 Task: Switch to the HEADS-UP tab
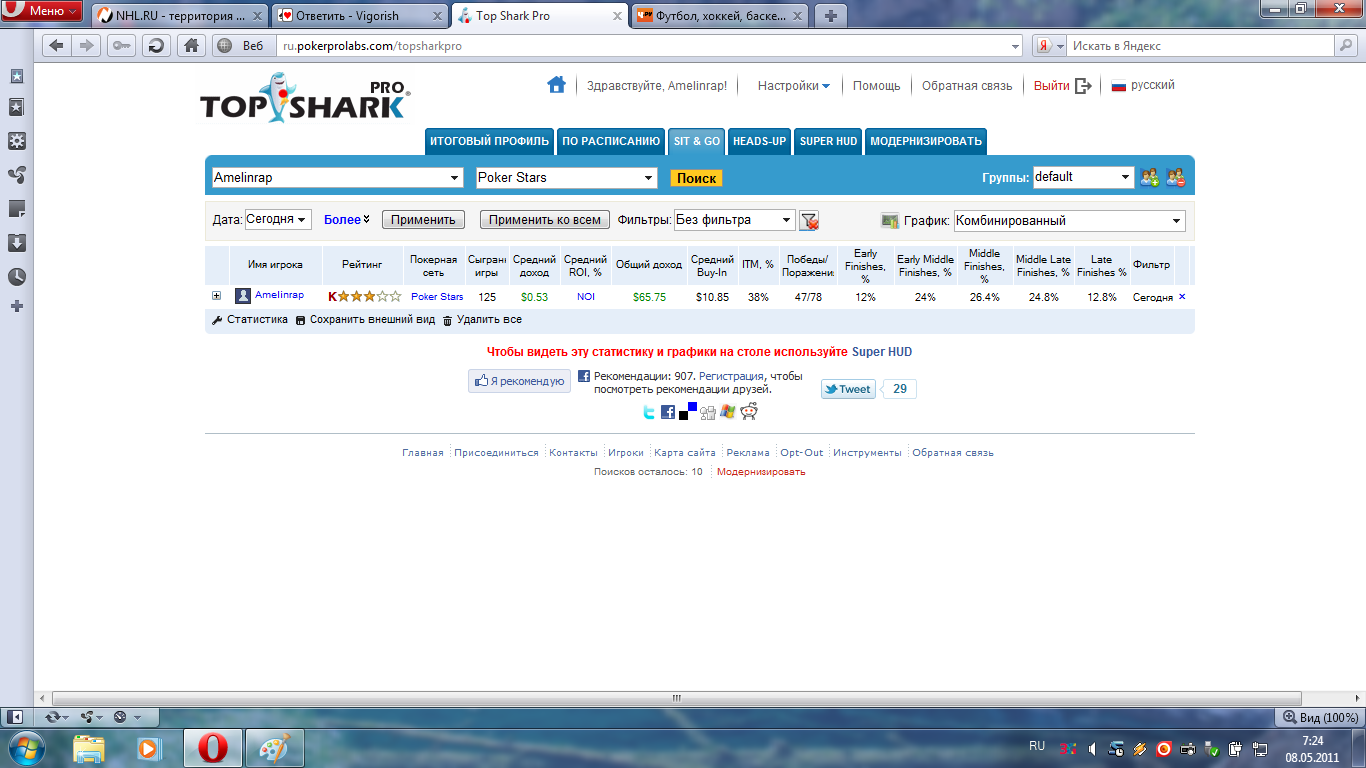click(759, 142)
